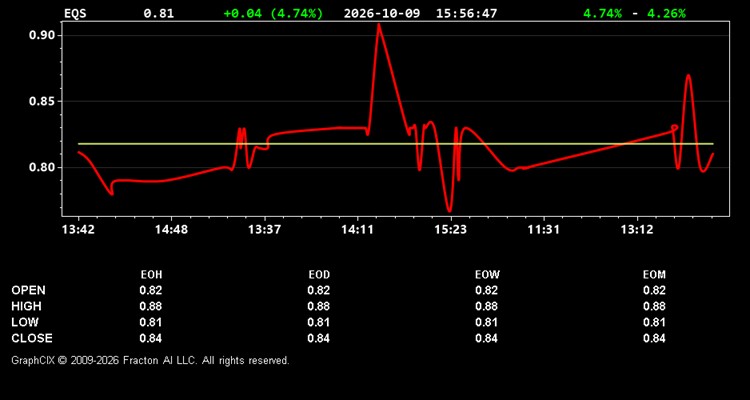Click the 0.90 price axis label
750x400 pixels.
point(43,35)
